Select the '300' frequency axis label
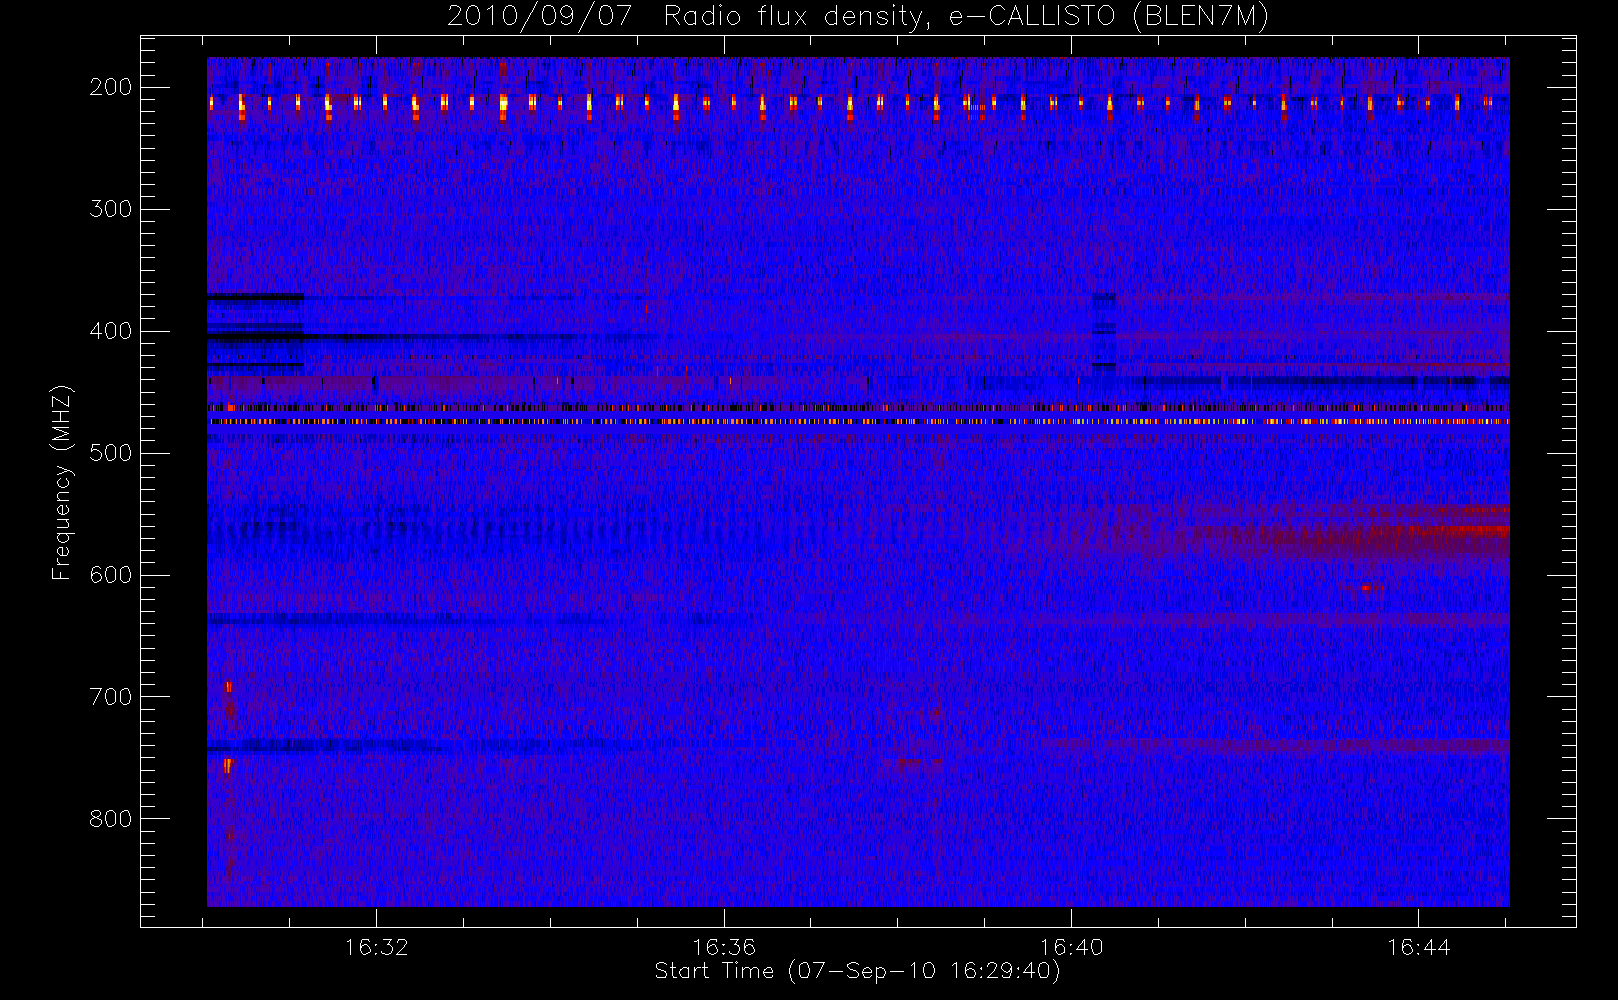This screenshot has width=1618, height=1000. 110,209
